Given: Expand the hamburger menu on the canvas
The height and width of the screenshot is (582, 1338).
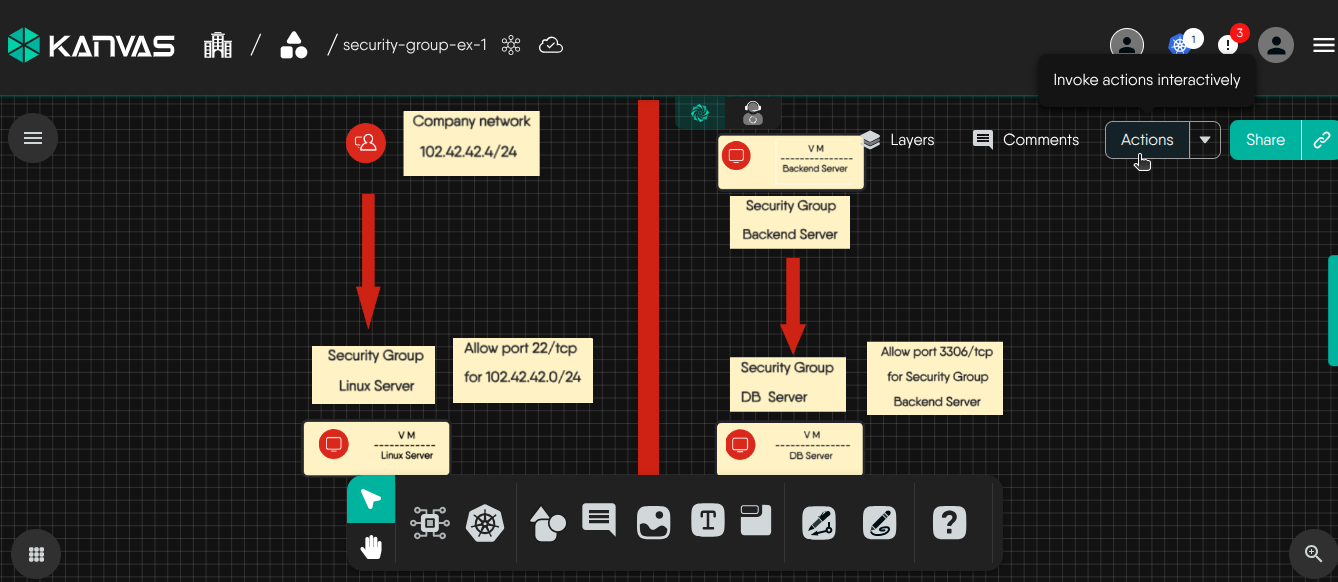Looking at the screenshot, I should tap(33, 138).
